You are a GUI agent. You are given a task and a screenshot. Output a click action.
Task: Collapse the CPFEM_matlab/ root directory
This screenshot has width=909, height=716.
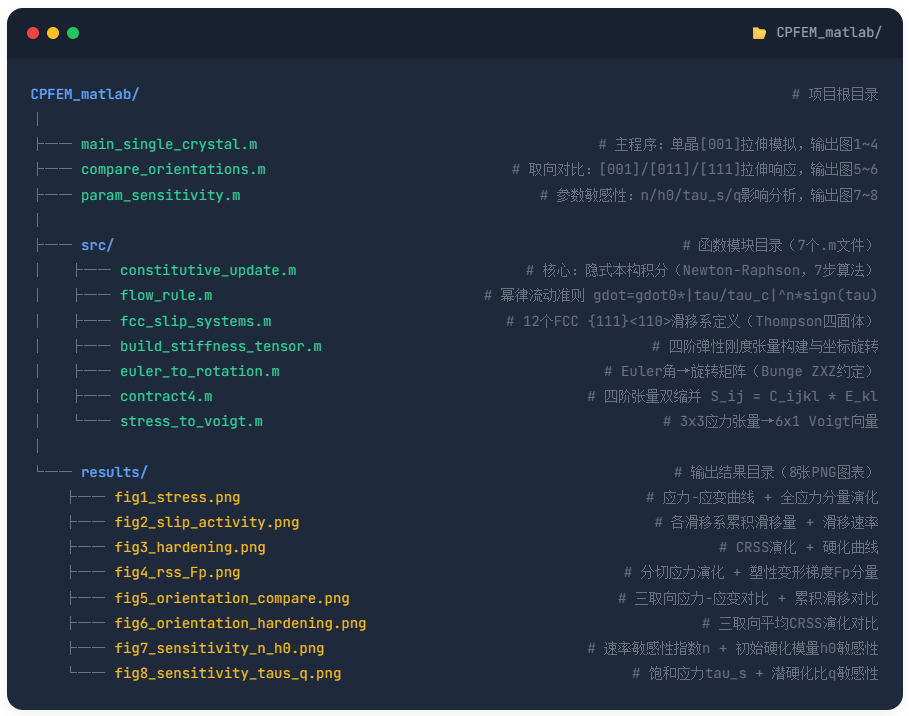(85, 94)
